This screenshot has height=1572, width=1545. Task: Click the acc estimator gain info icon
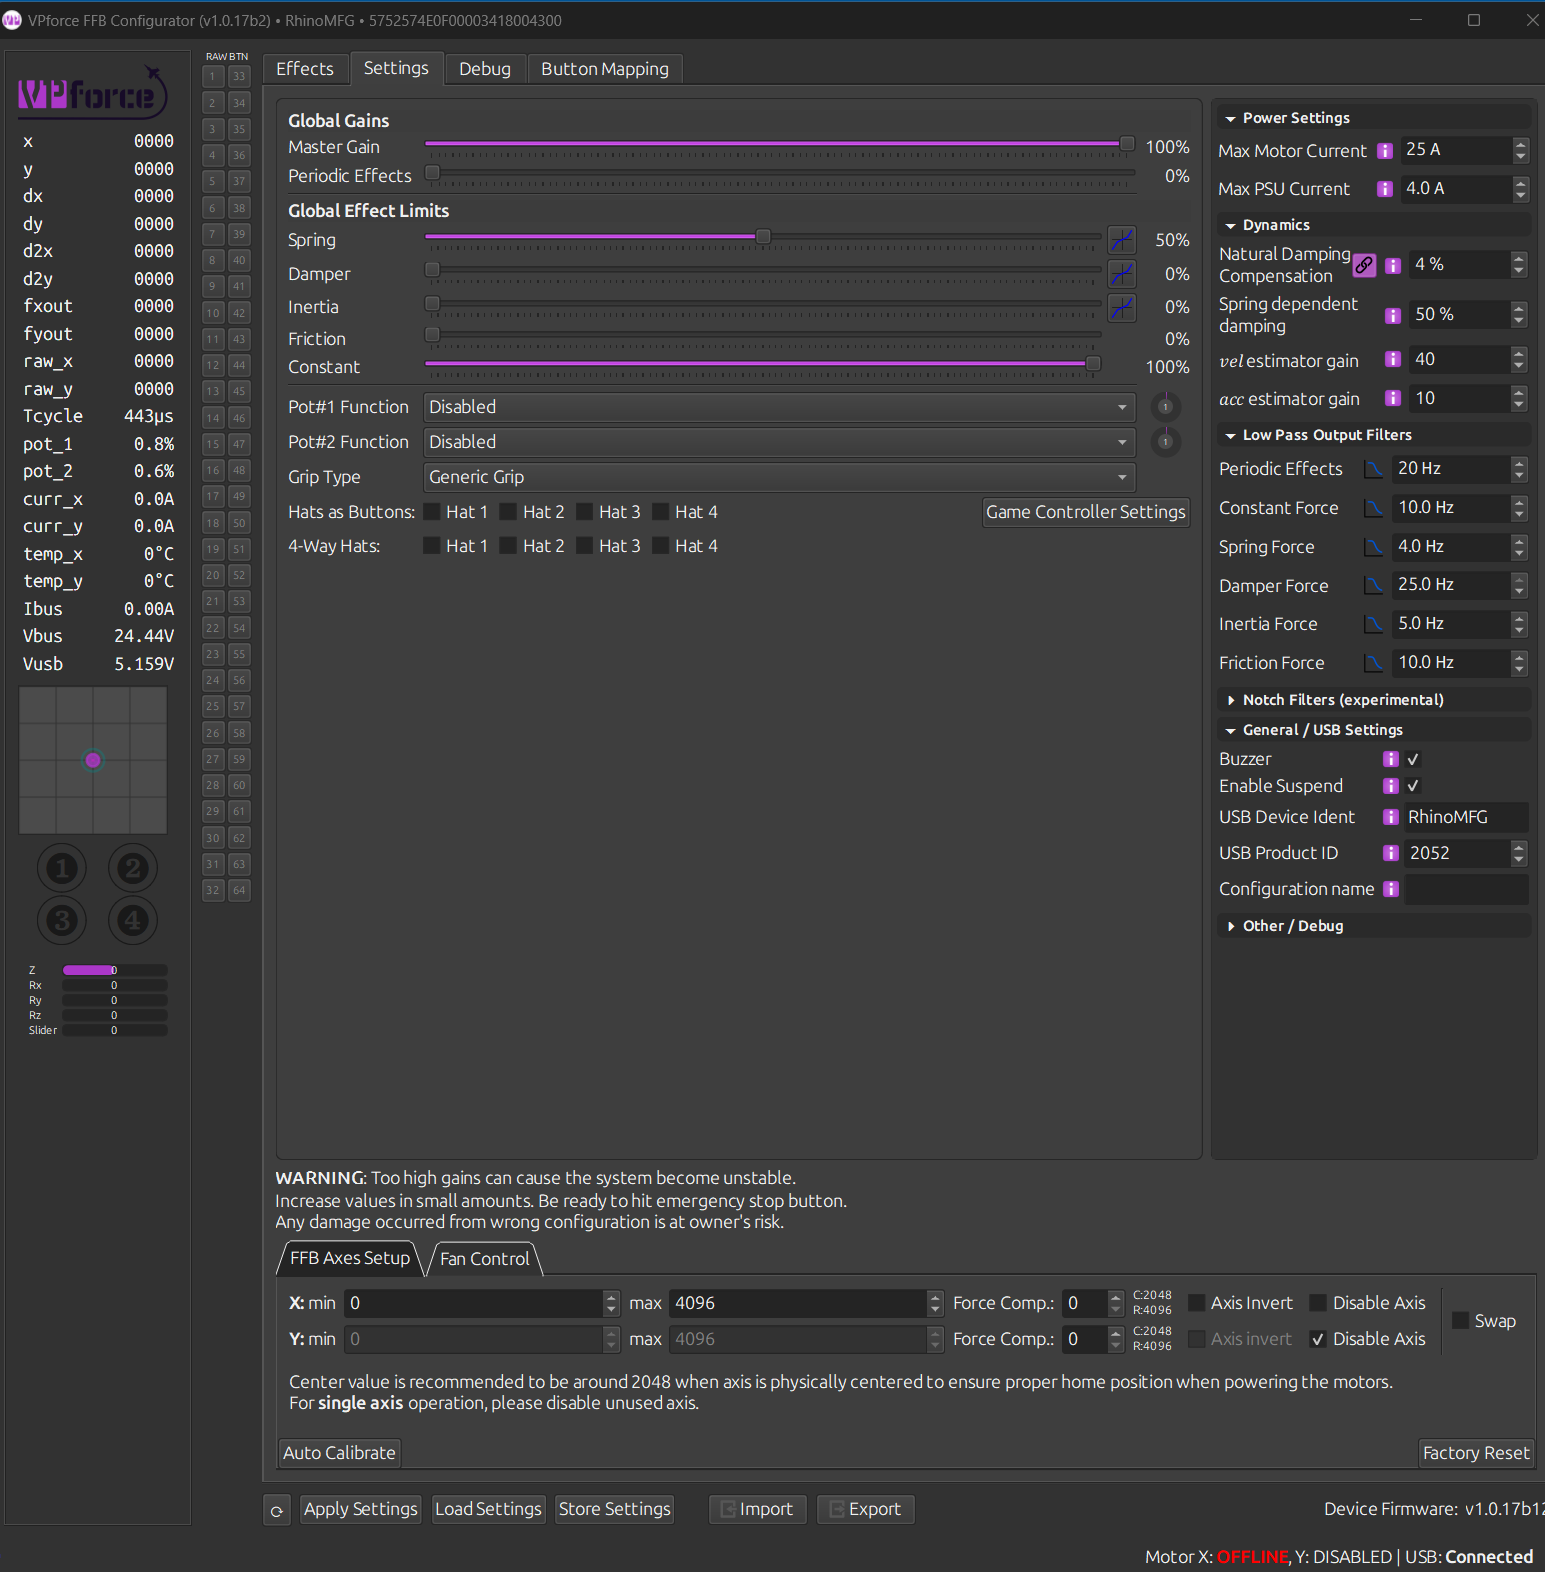coord(1393,399)
